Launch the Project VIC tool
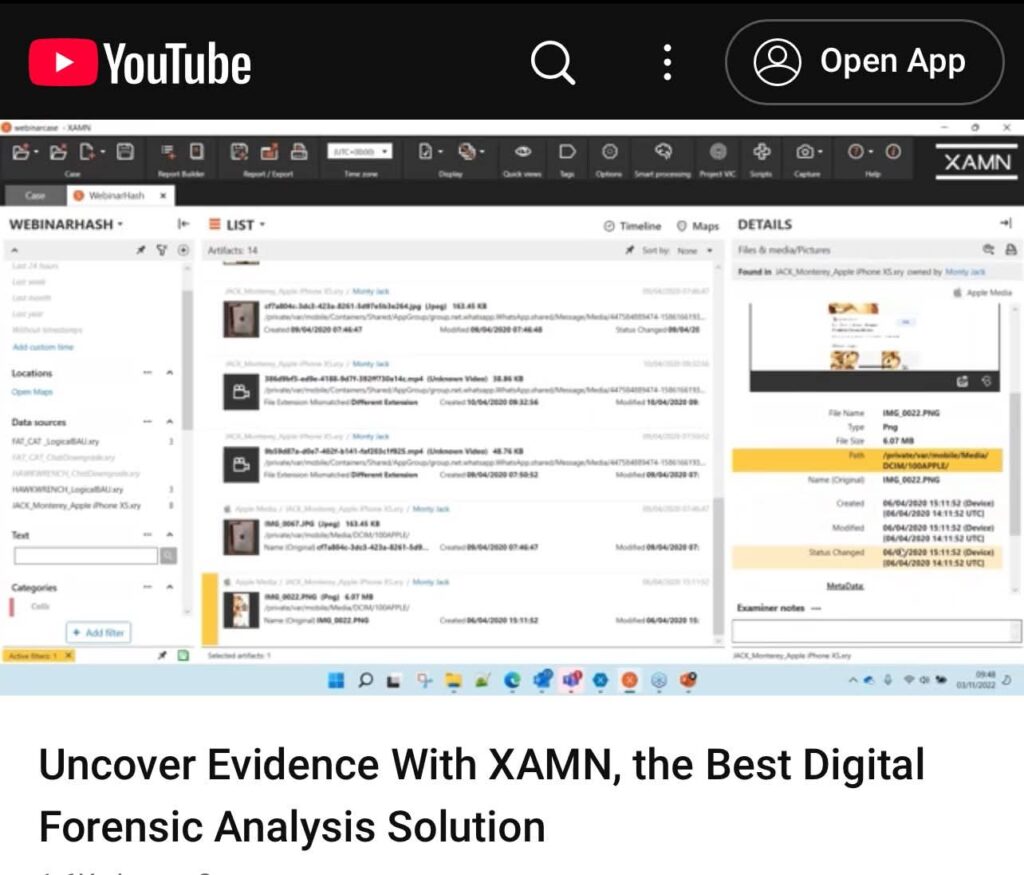1024x875 pixels. click(x=717, y=152)
